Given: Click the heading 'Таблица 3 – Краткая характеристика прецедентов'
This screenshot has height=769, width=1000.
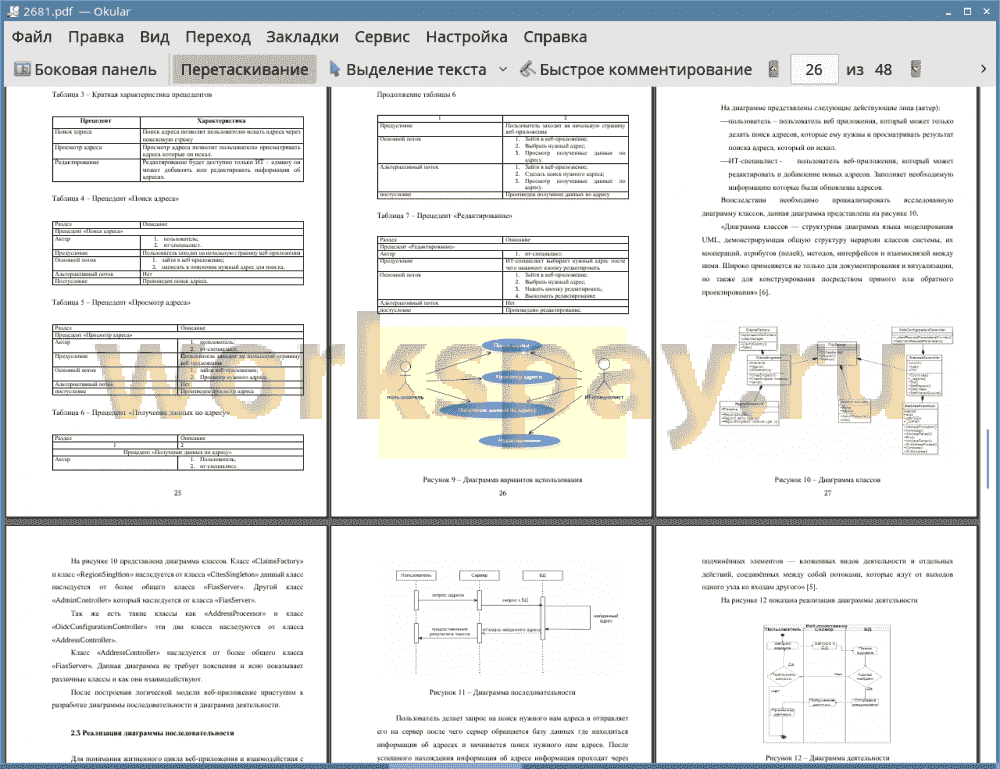Looking at the screenshot, I should [x=131, y=94].
